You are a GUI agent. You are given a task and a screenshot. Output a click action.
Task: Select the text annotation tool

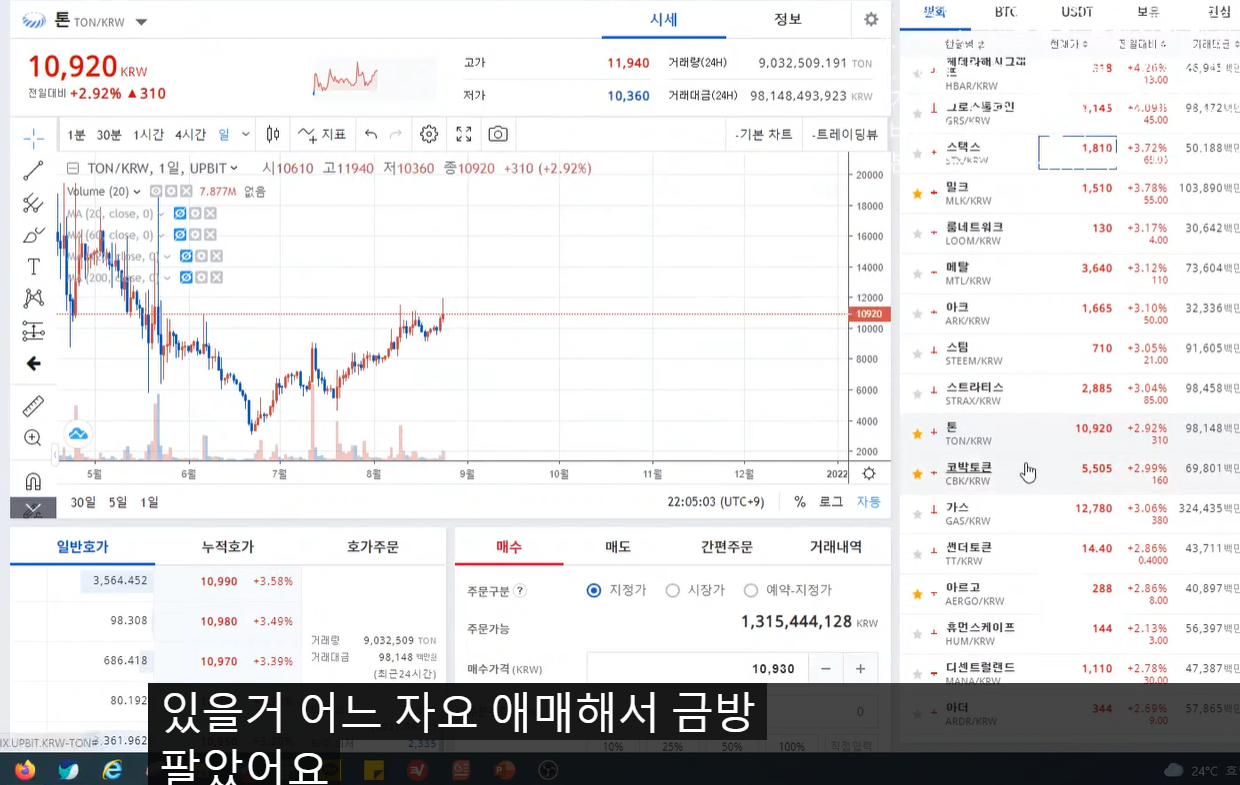[33, 267]
